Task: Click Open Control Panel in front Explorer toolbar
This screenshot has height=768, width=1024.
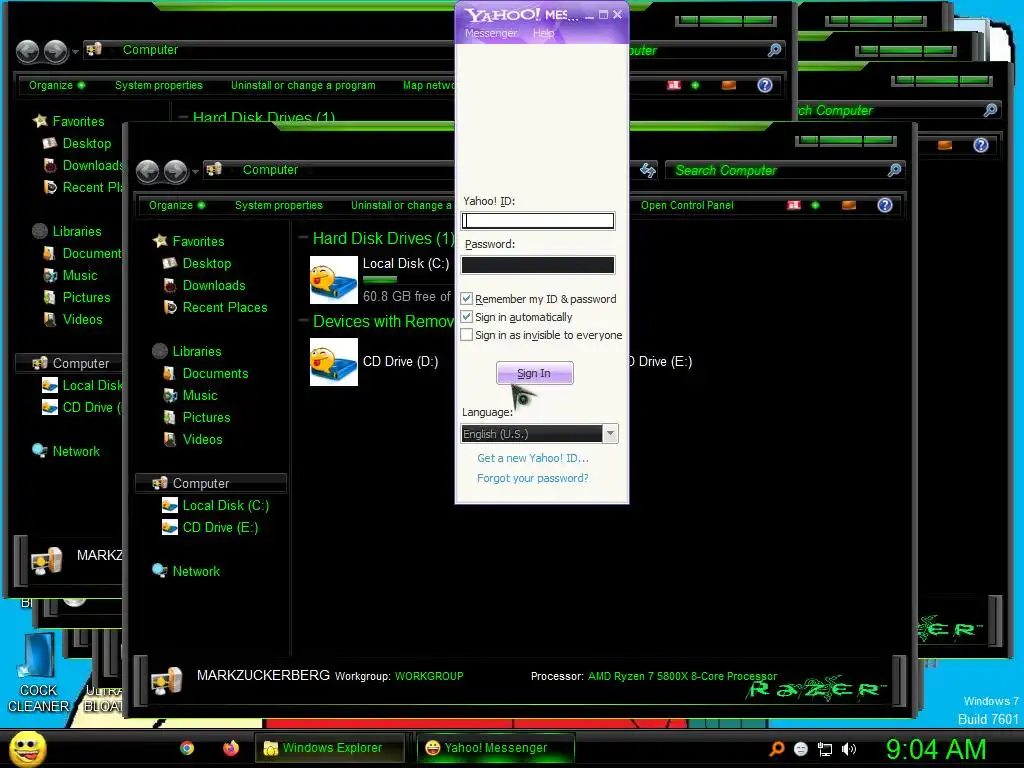Action: click(x=687, y=205)
